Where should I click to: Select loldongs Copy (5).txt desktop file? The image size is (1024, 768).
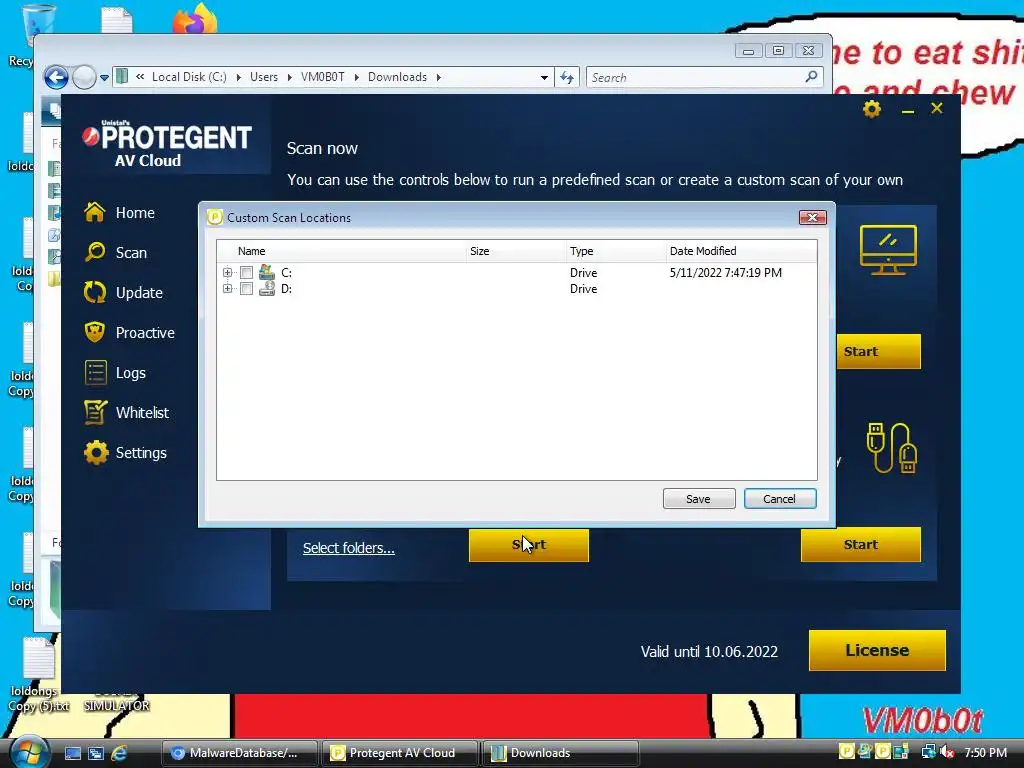pyautogui.click(x=39, y=676)
